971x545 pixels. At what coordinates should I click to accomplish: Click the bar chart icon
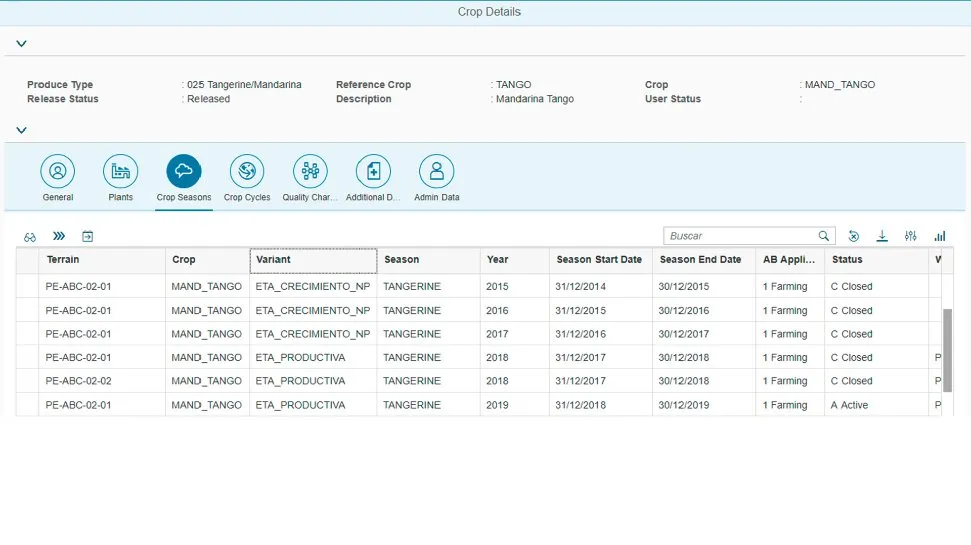point(940,236)
